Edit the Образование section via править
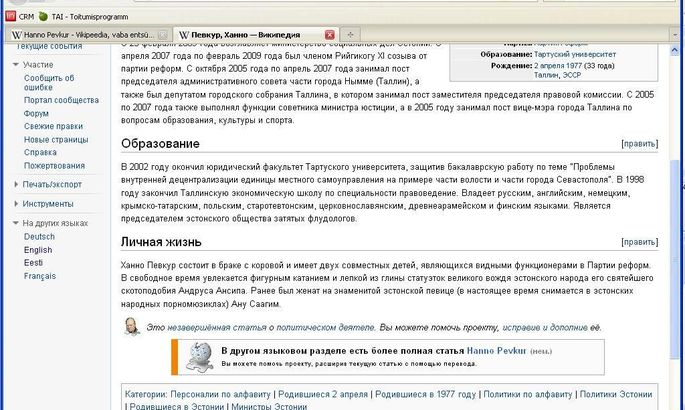Image resolution: width=685 pixels, height=410 pixels. point(640,144)
